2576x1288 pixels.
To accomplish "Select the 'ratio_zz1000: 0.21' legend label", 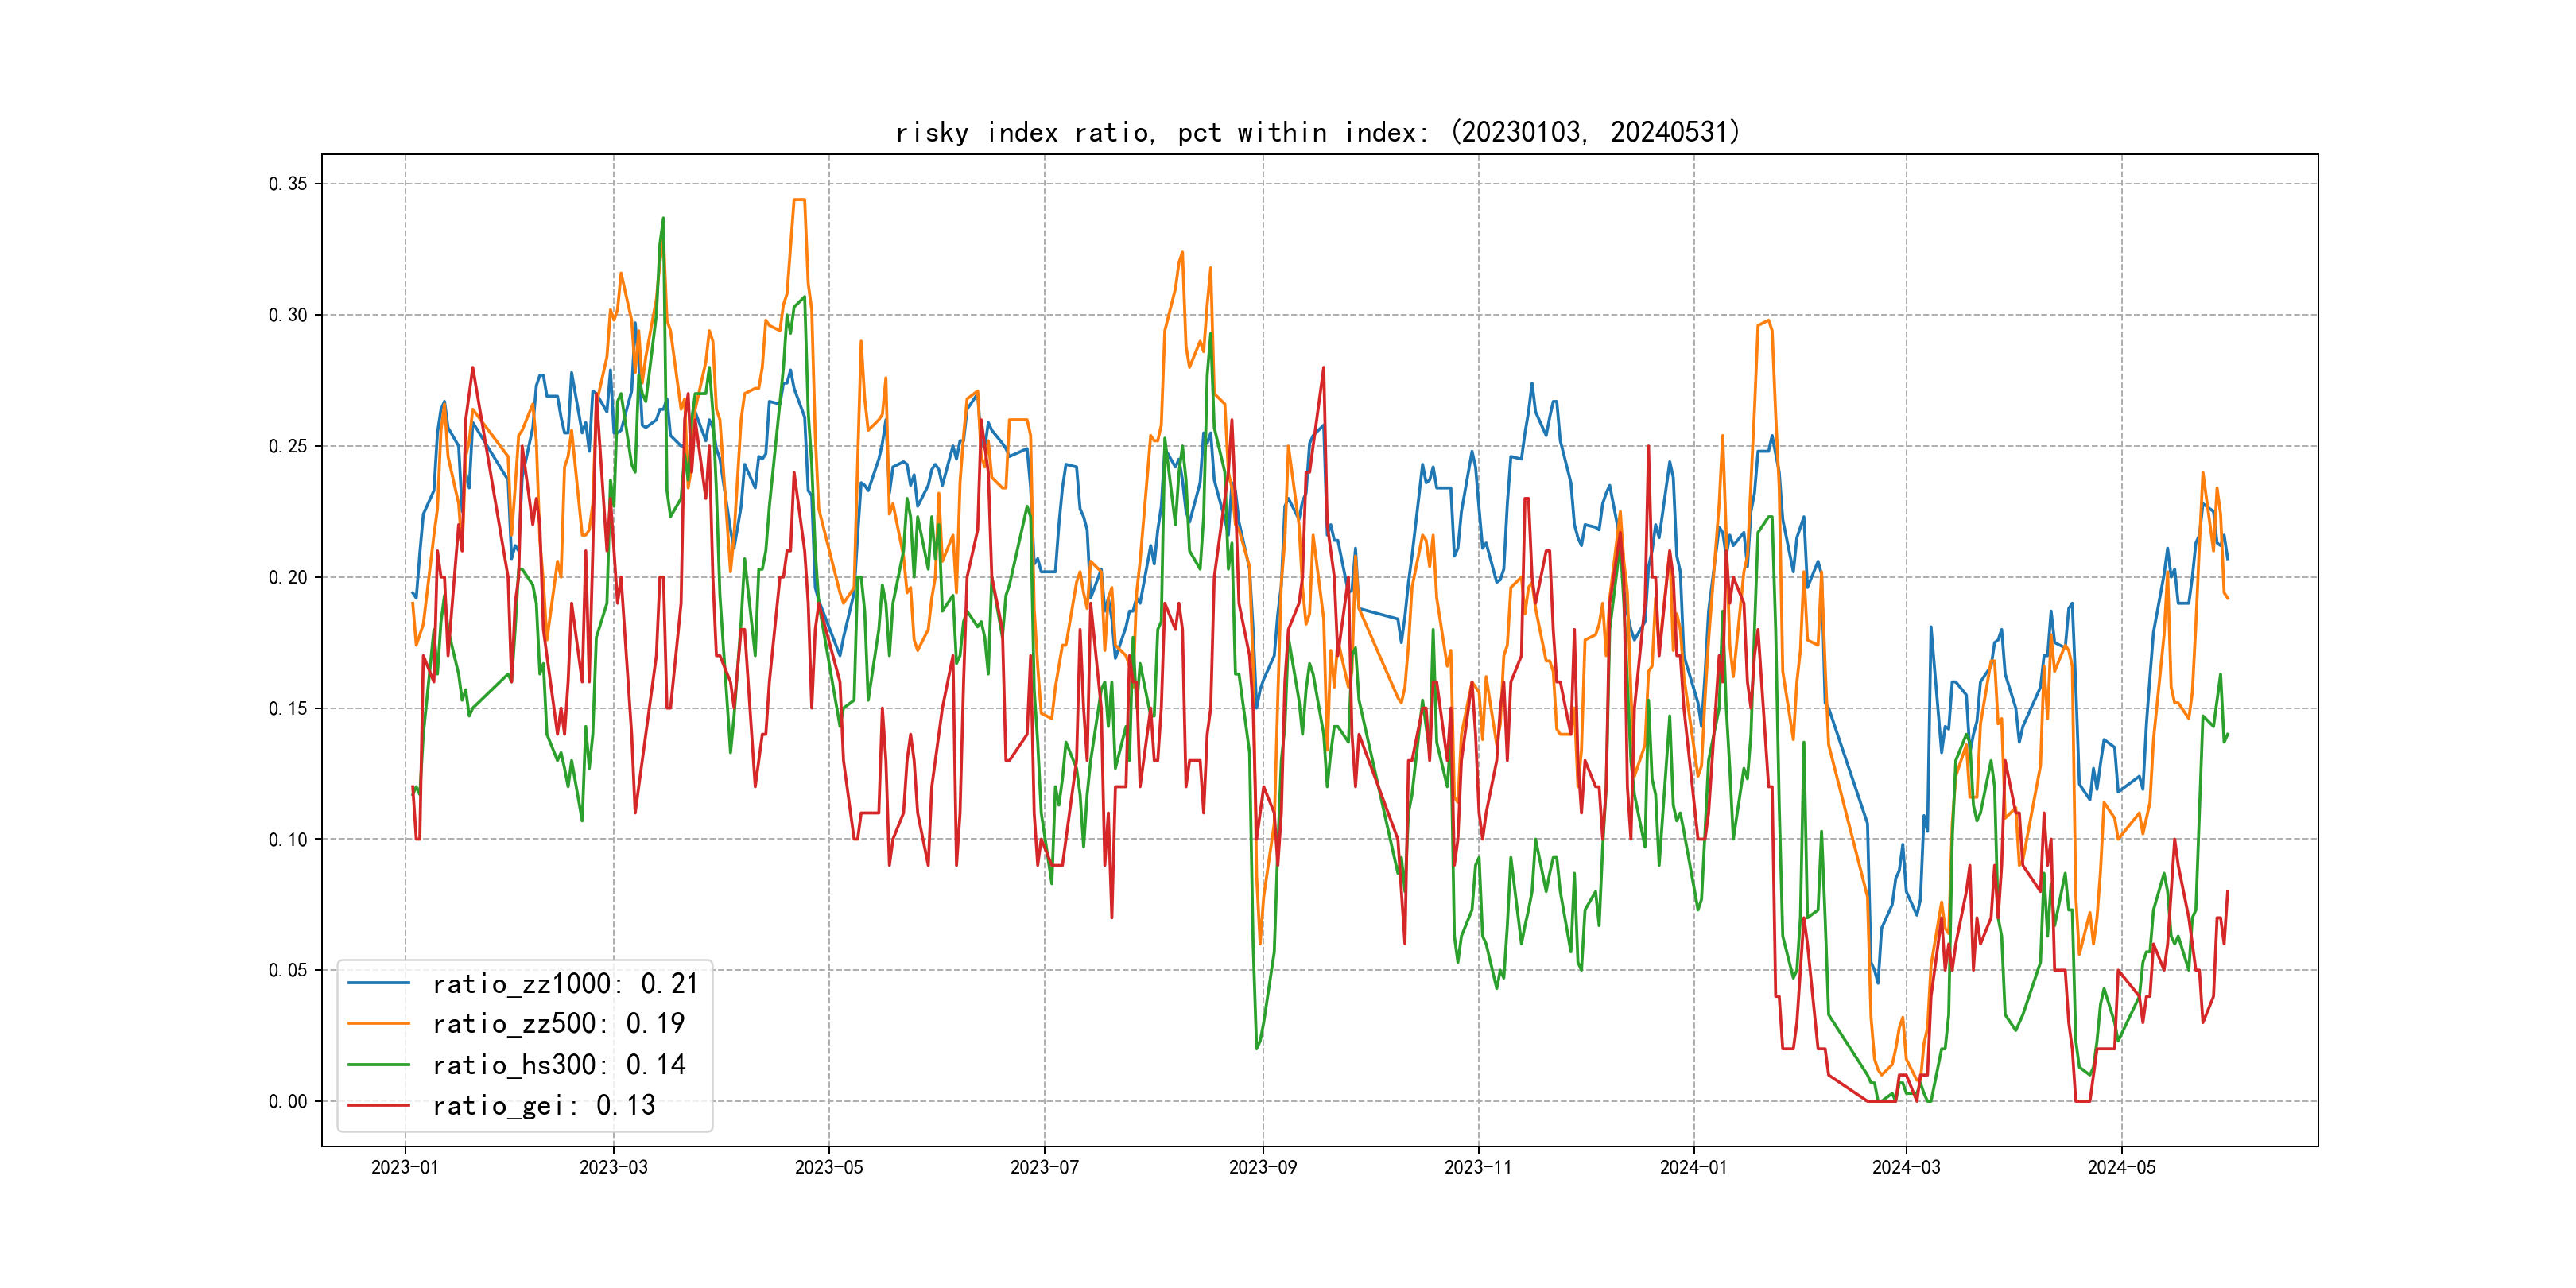I will [x=565, y=984].
